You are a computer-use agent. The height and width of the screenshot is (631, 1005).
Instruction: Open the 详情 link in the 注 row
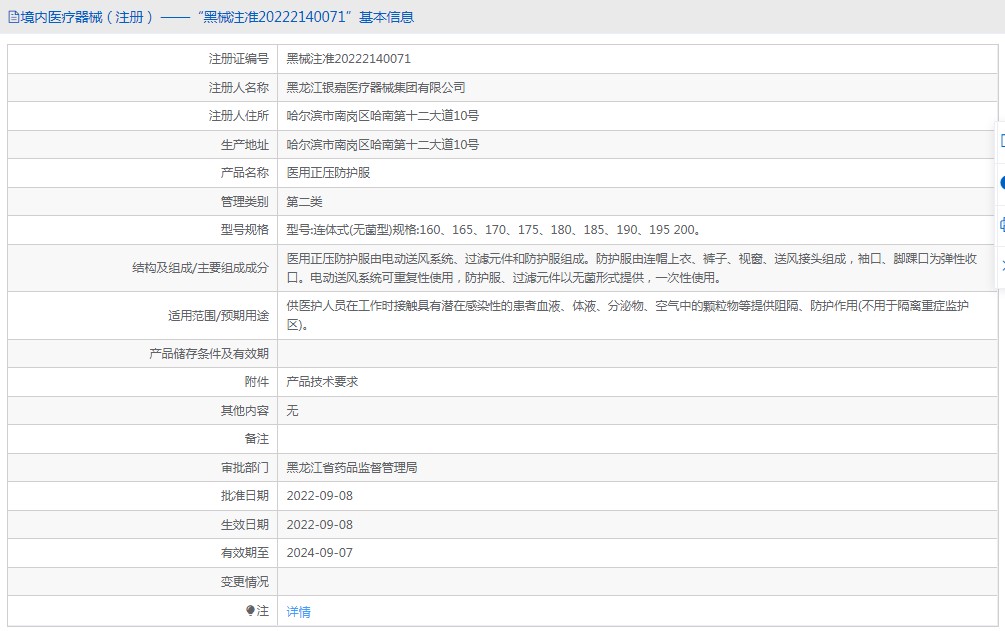tap(298, 612)
